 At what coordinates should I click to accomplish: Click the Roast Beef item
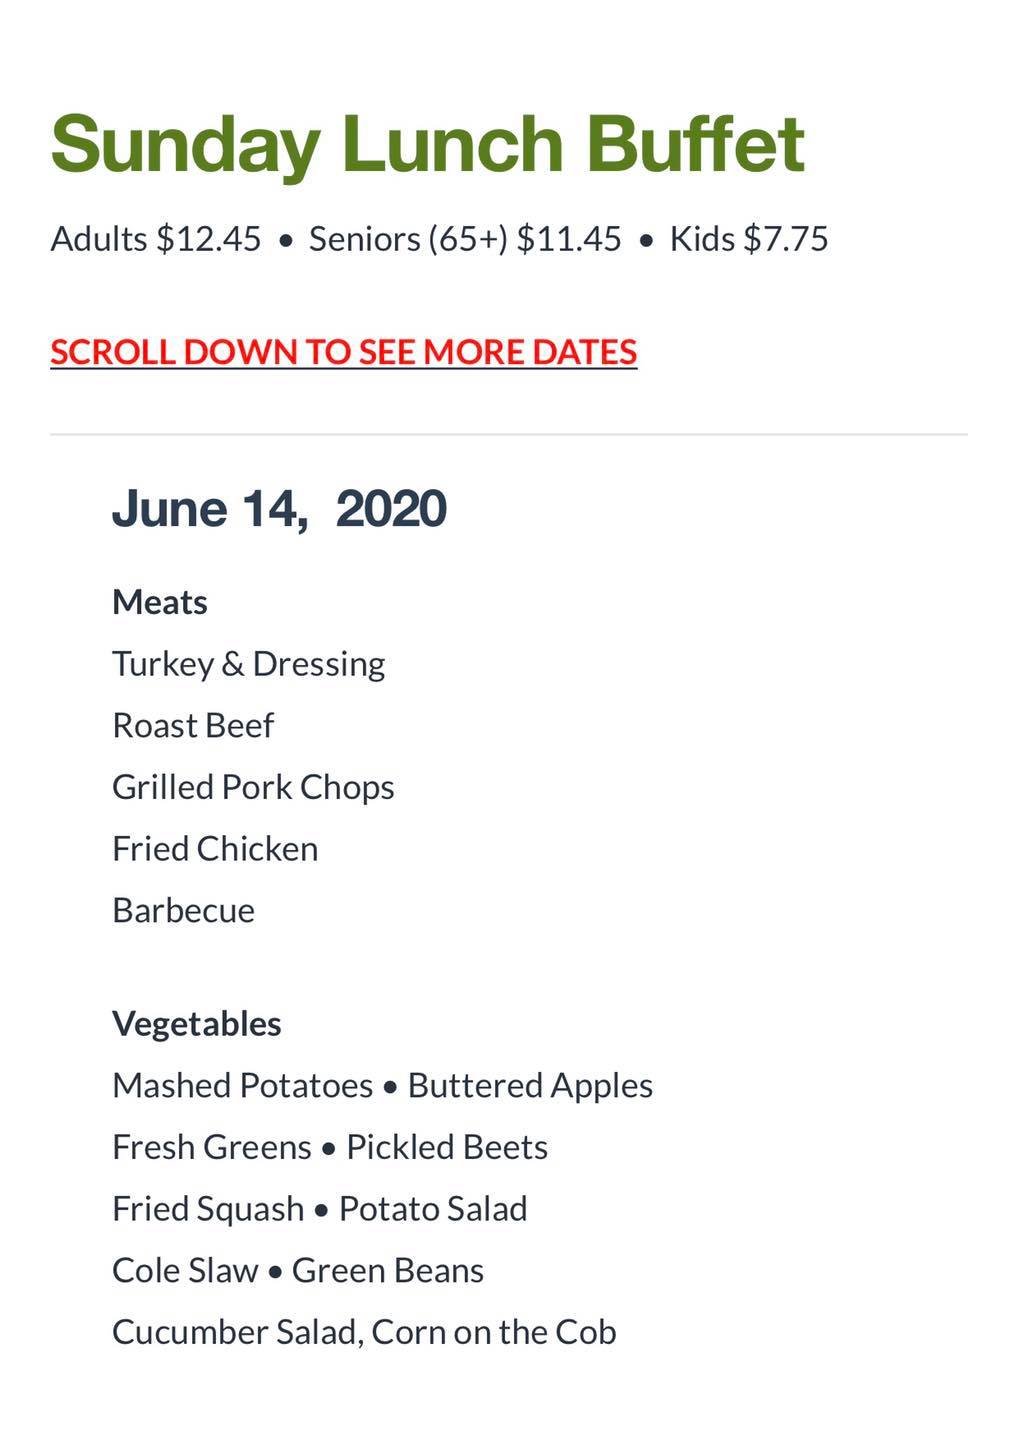click(193, 725)
